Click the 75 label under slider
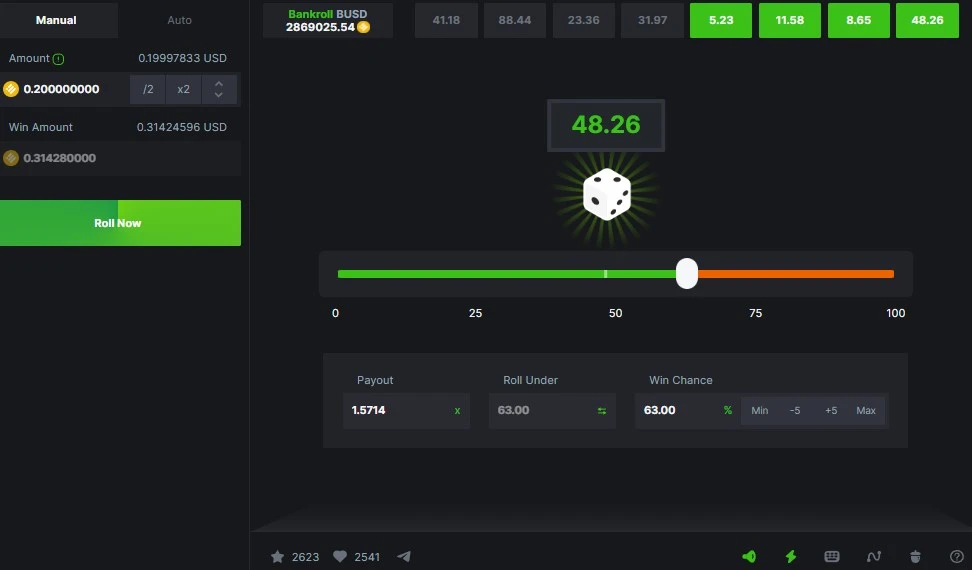Screen dimensions: 972x570 click(x=755, y=314)
